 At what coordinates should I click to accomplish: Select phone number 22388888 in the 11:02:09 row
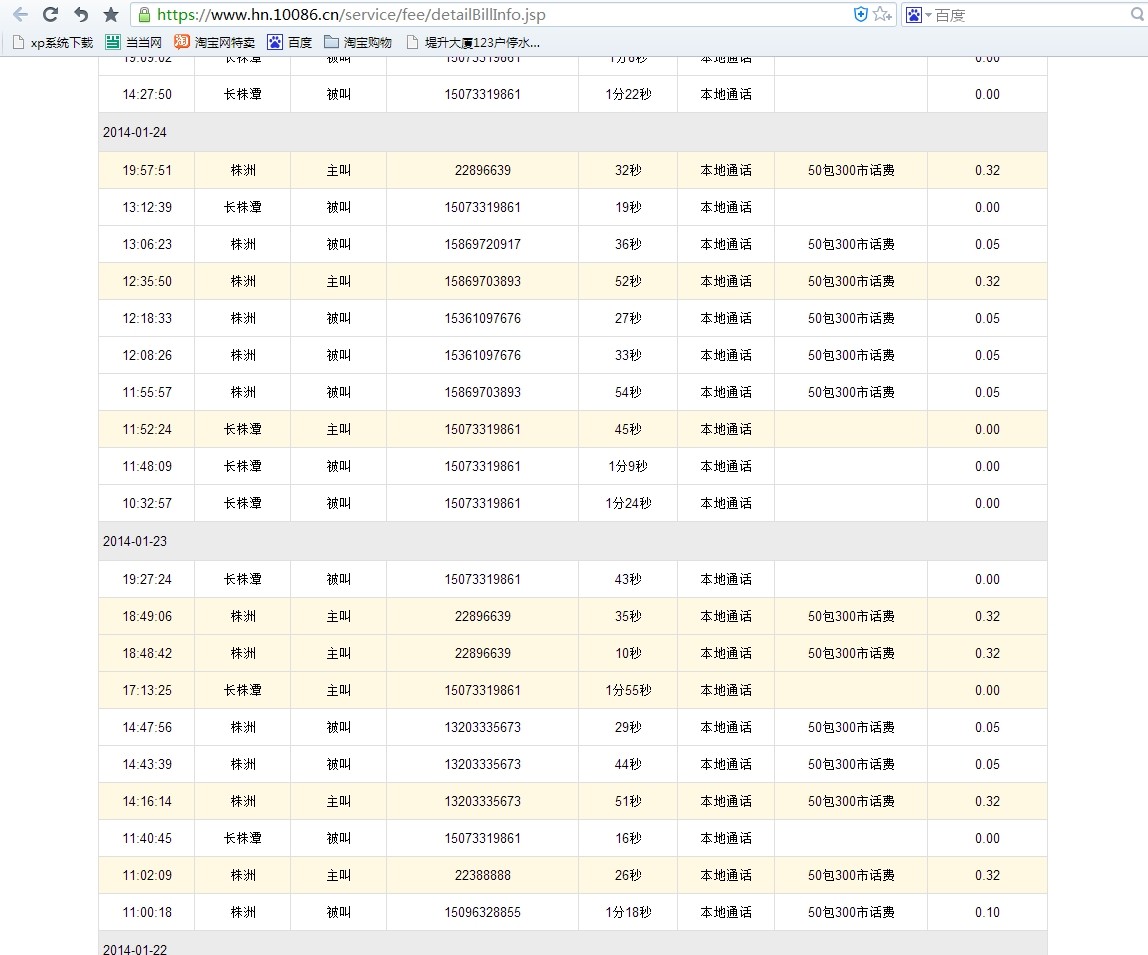point(482,875)
